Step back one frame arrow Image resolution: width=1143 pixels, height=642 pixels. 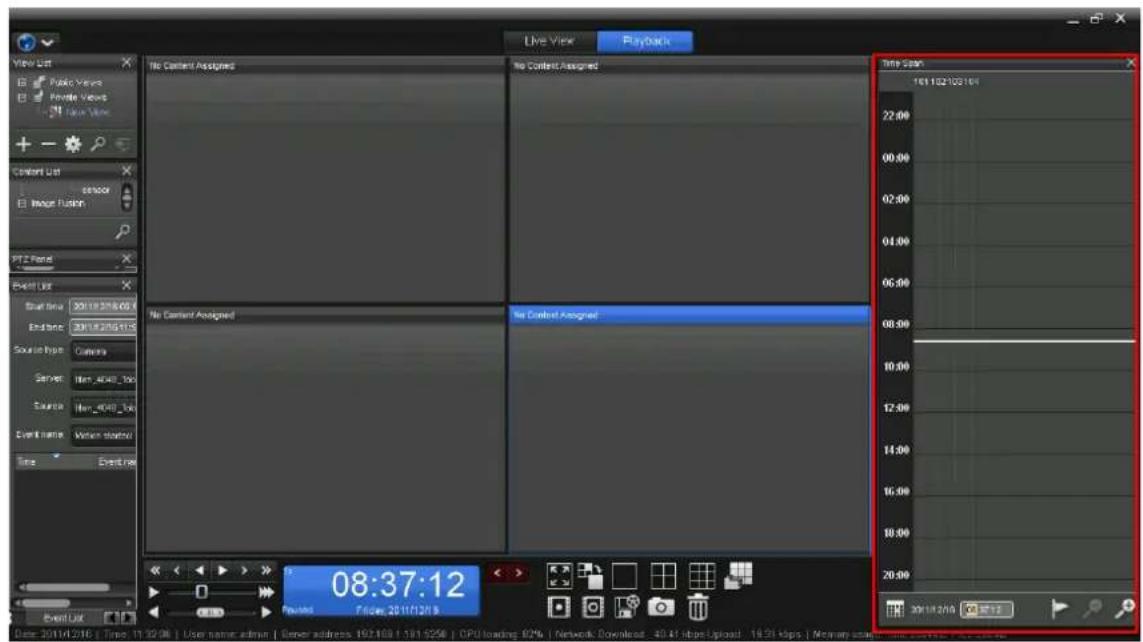coord(176,571)
